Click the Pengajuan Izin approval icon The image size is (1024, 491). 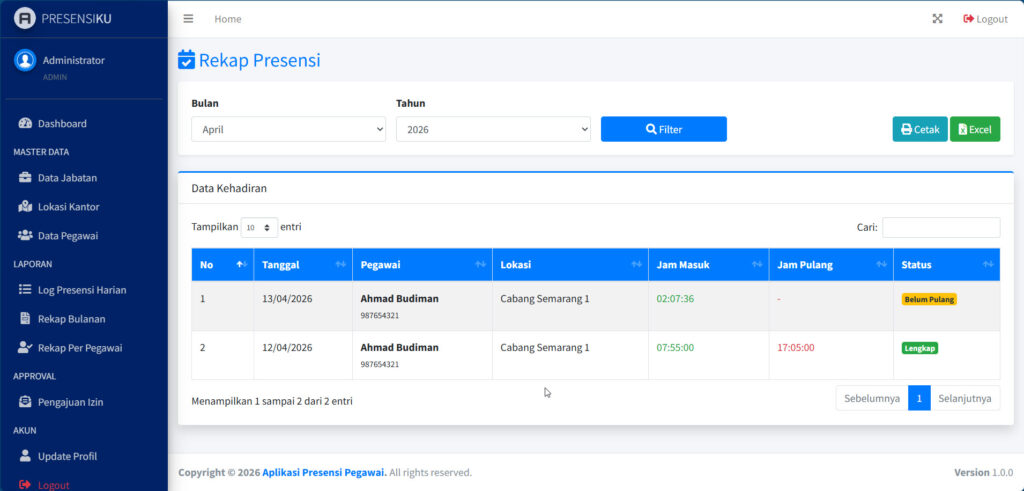pos(25,402)
